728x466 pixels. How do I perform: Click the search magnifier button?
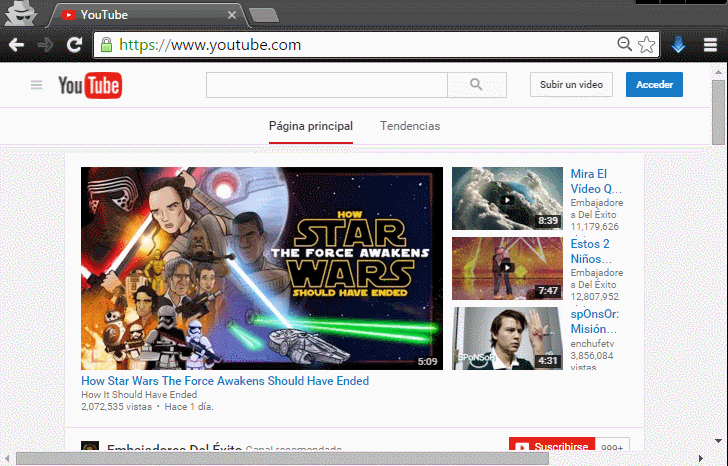tap(477, 84)
